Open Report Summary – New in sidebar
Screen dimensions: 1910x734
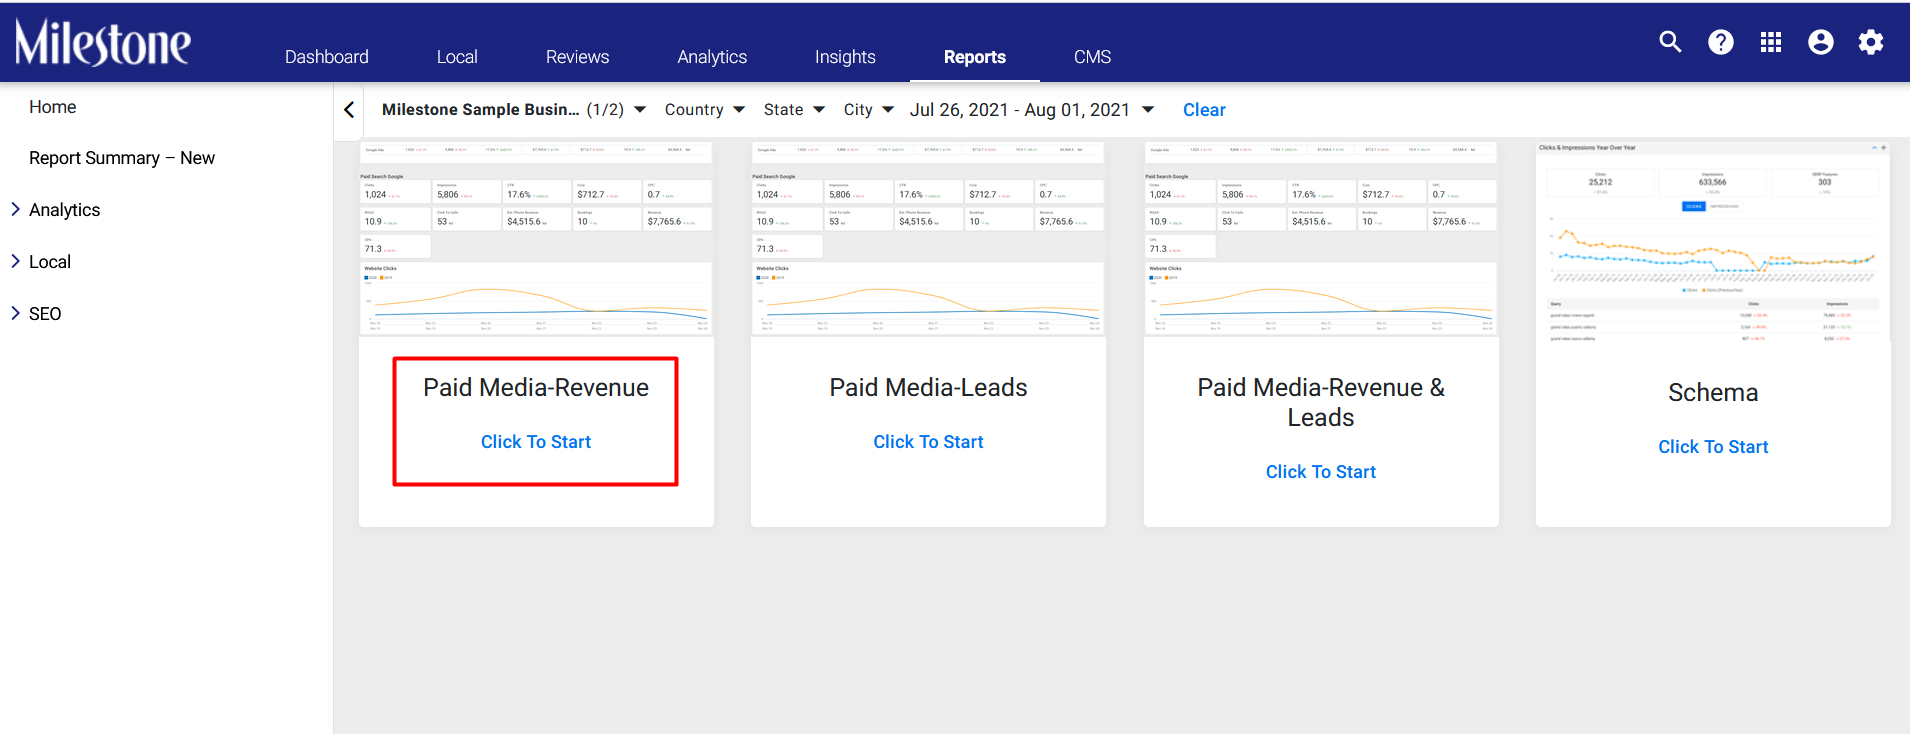click(x=122, y=158)
